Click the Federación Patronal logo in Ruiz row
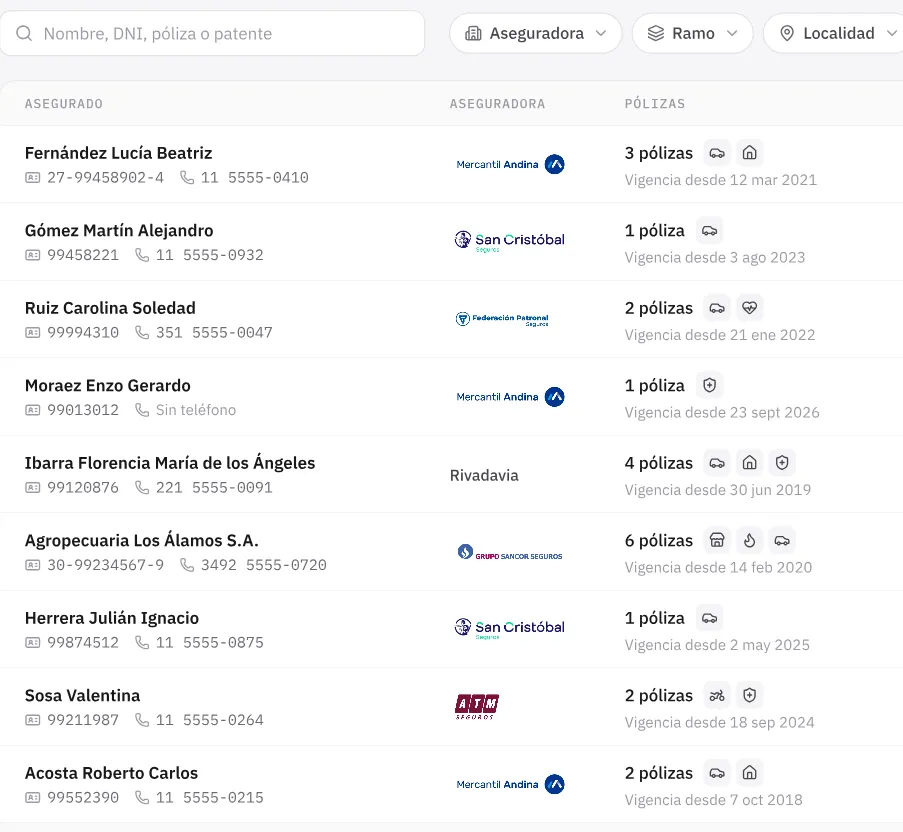 pos(502,320)
